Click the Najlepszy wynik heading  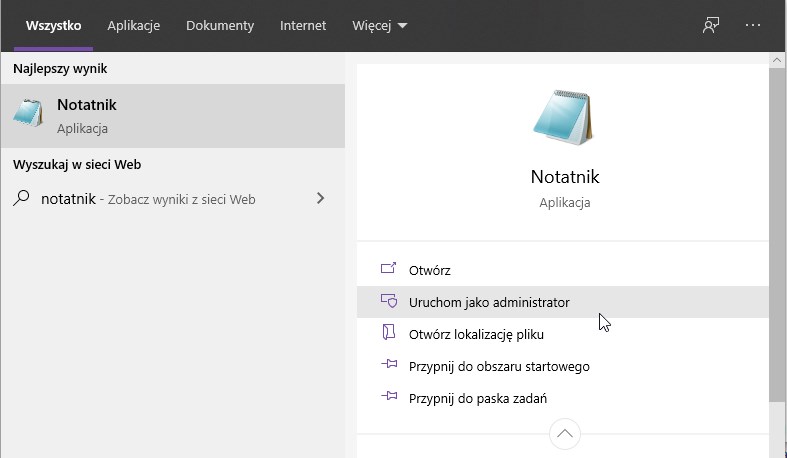60,69
